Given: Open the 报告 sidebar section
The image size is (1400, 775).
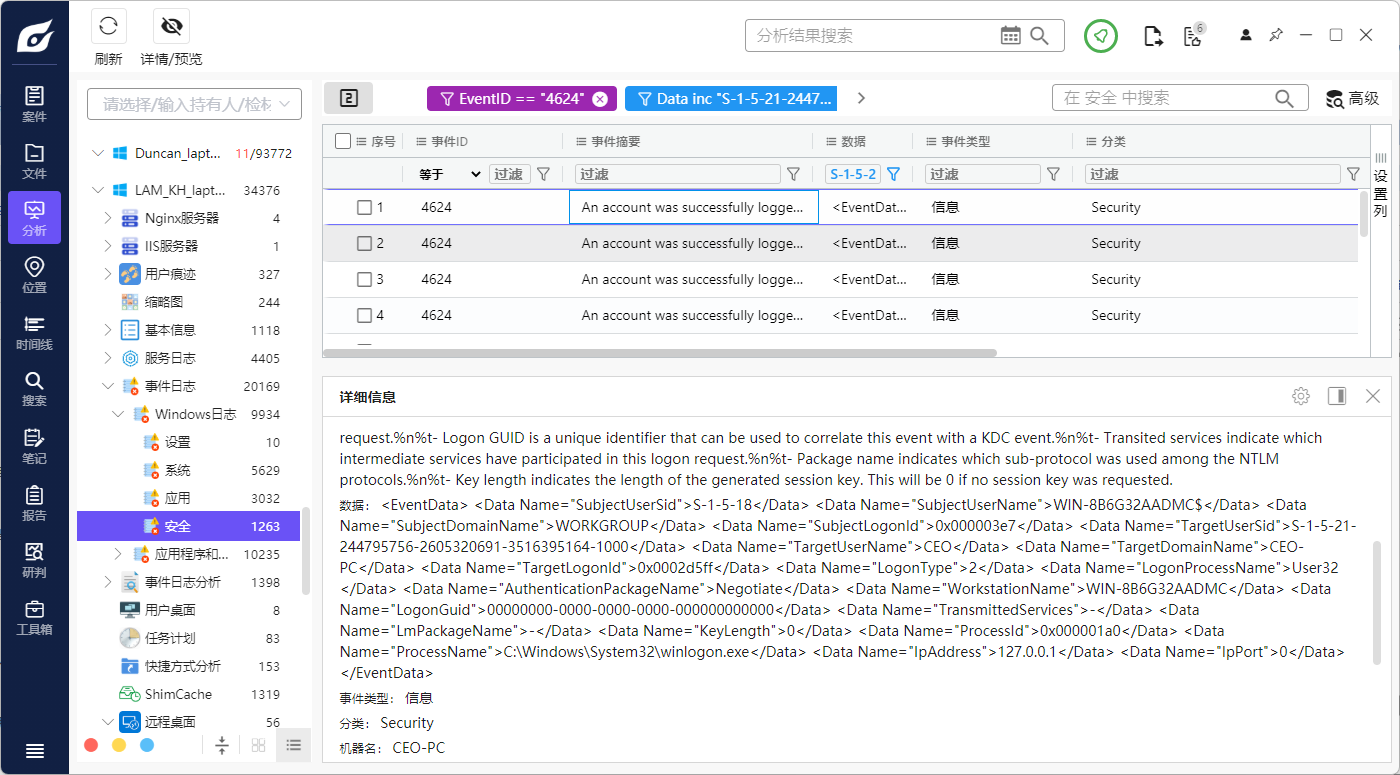Looking at the screenshot, I should pyautogui.click(x=34, y=502).
